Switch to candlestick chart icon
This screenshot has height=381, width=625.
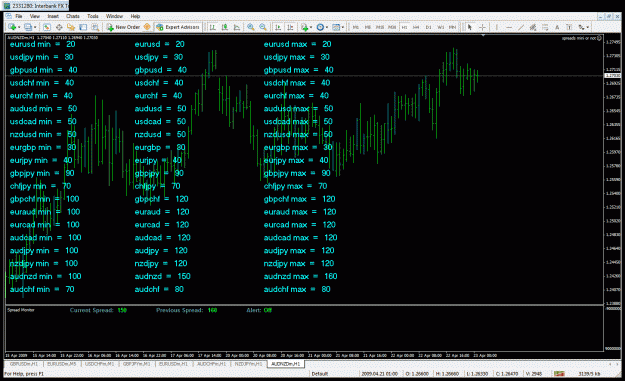225,27
